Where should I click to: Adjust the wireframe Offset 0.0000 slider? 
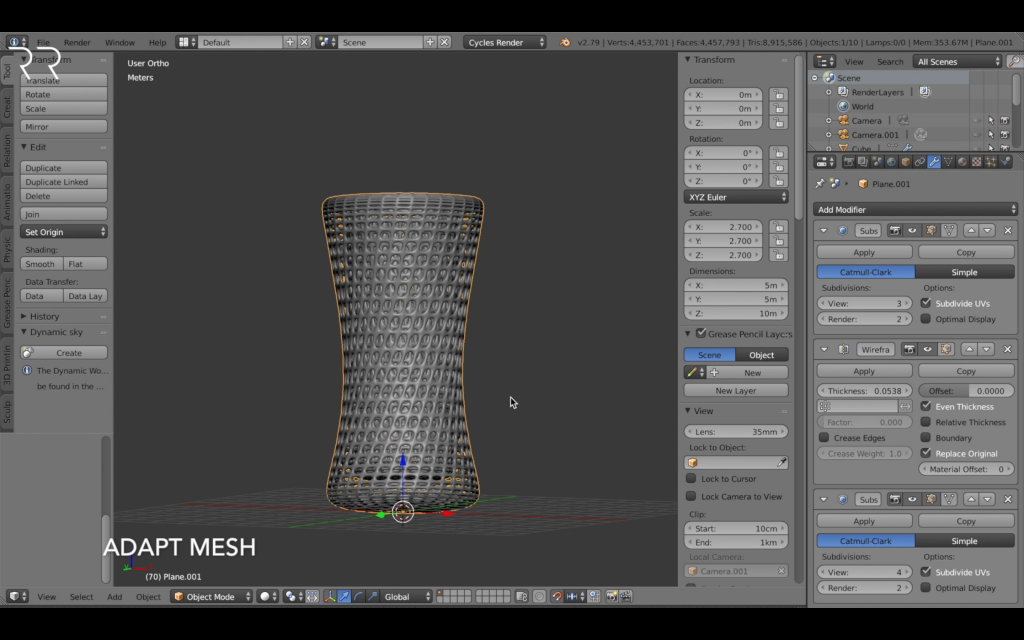966,391
